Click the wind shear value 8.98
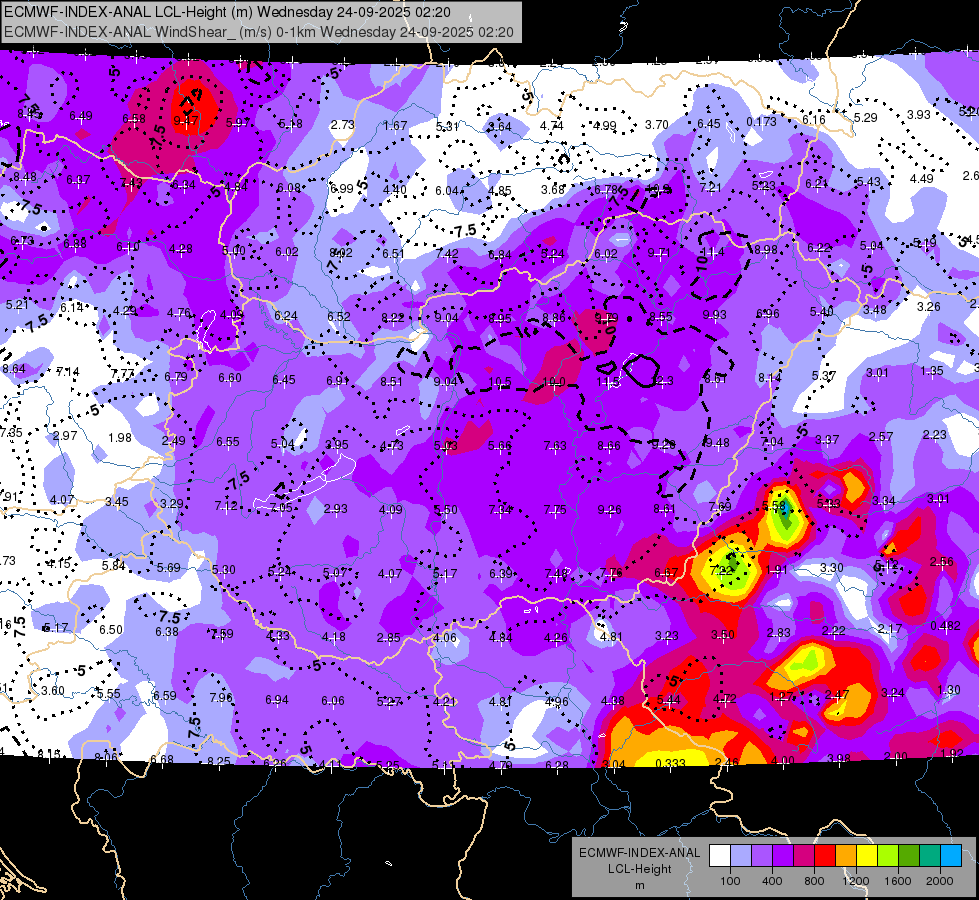Viewport: 979px width, 900px height. click(x=766, y=250)
